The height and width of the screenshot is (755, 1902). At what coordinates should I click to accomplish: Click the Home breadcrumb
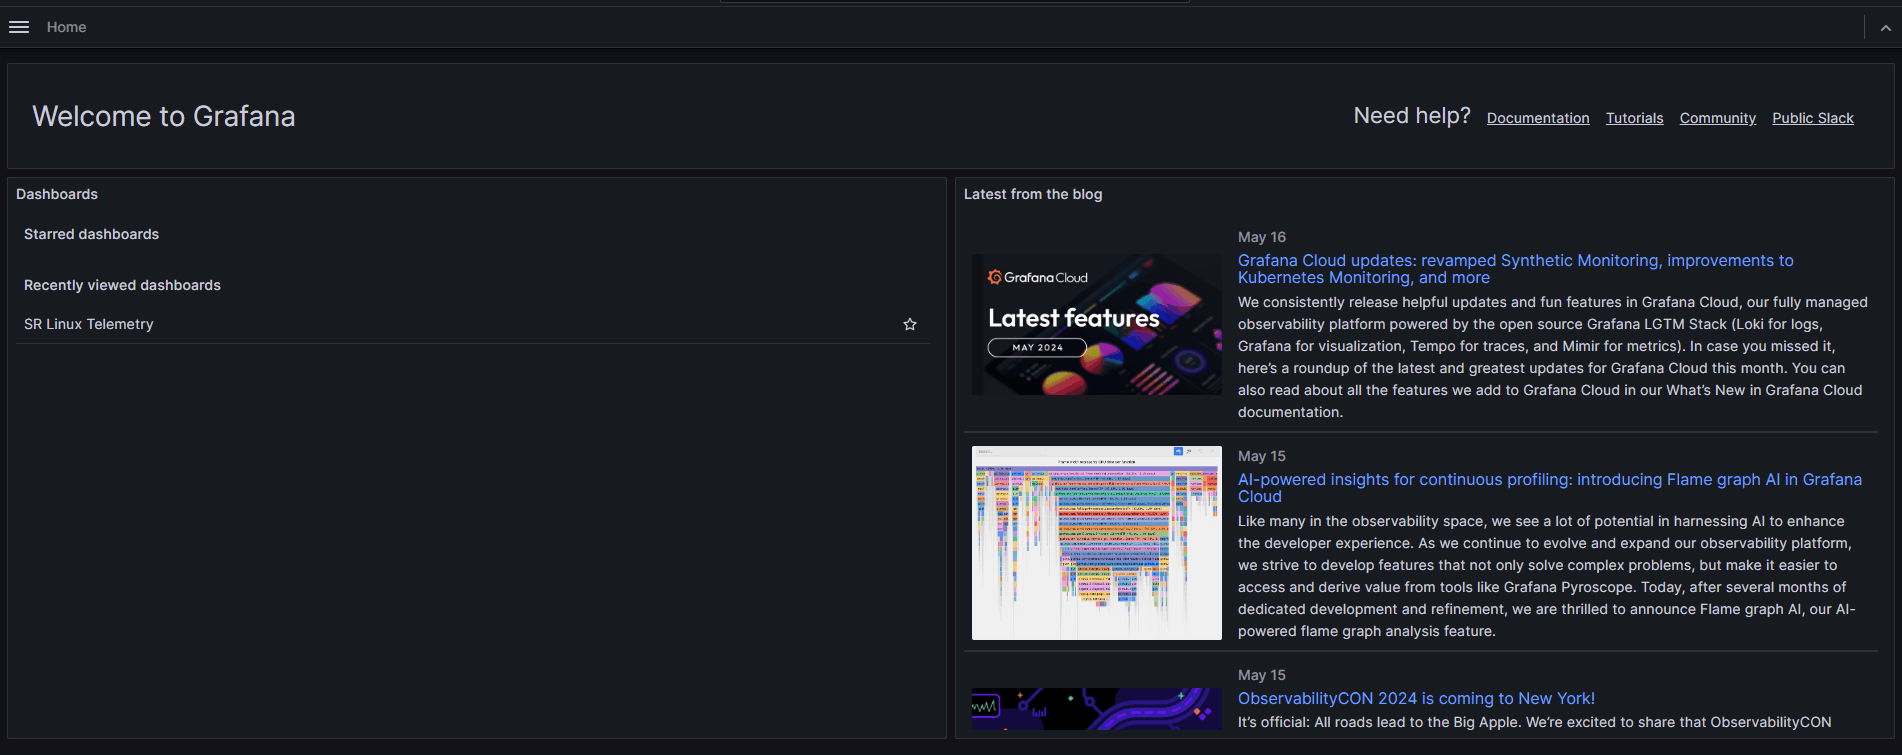(x=66, y=27)
